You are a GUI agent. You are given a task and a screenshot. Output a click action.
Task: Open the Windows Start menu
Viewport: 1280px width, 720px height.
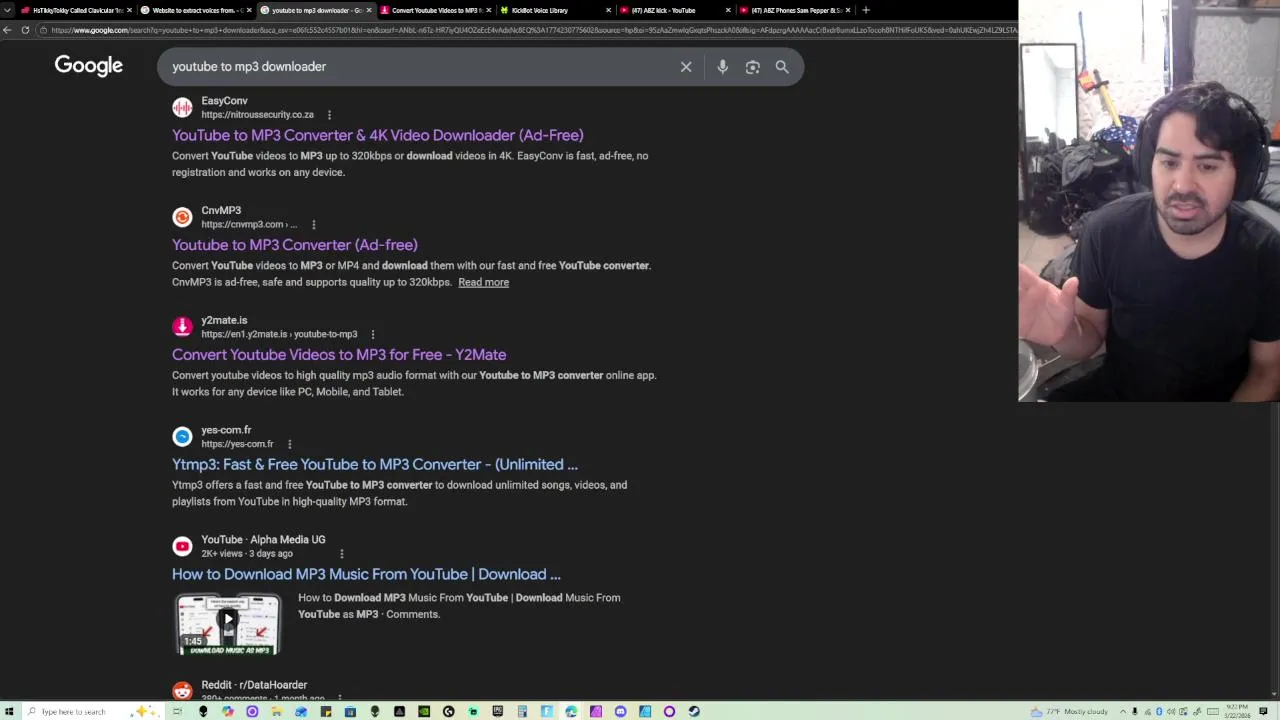9,711
